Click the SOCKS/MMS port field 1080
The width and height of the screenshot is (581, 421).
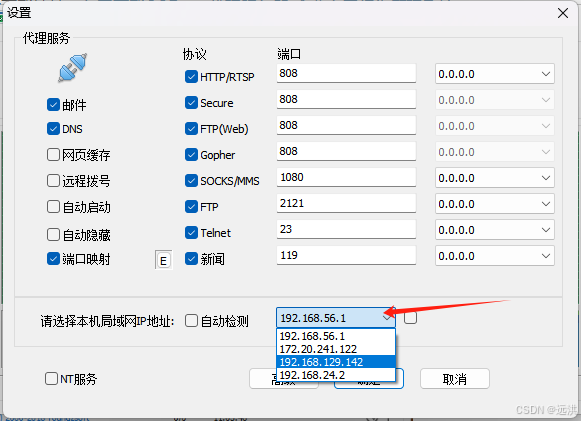(x=346, y=177)
